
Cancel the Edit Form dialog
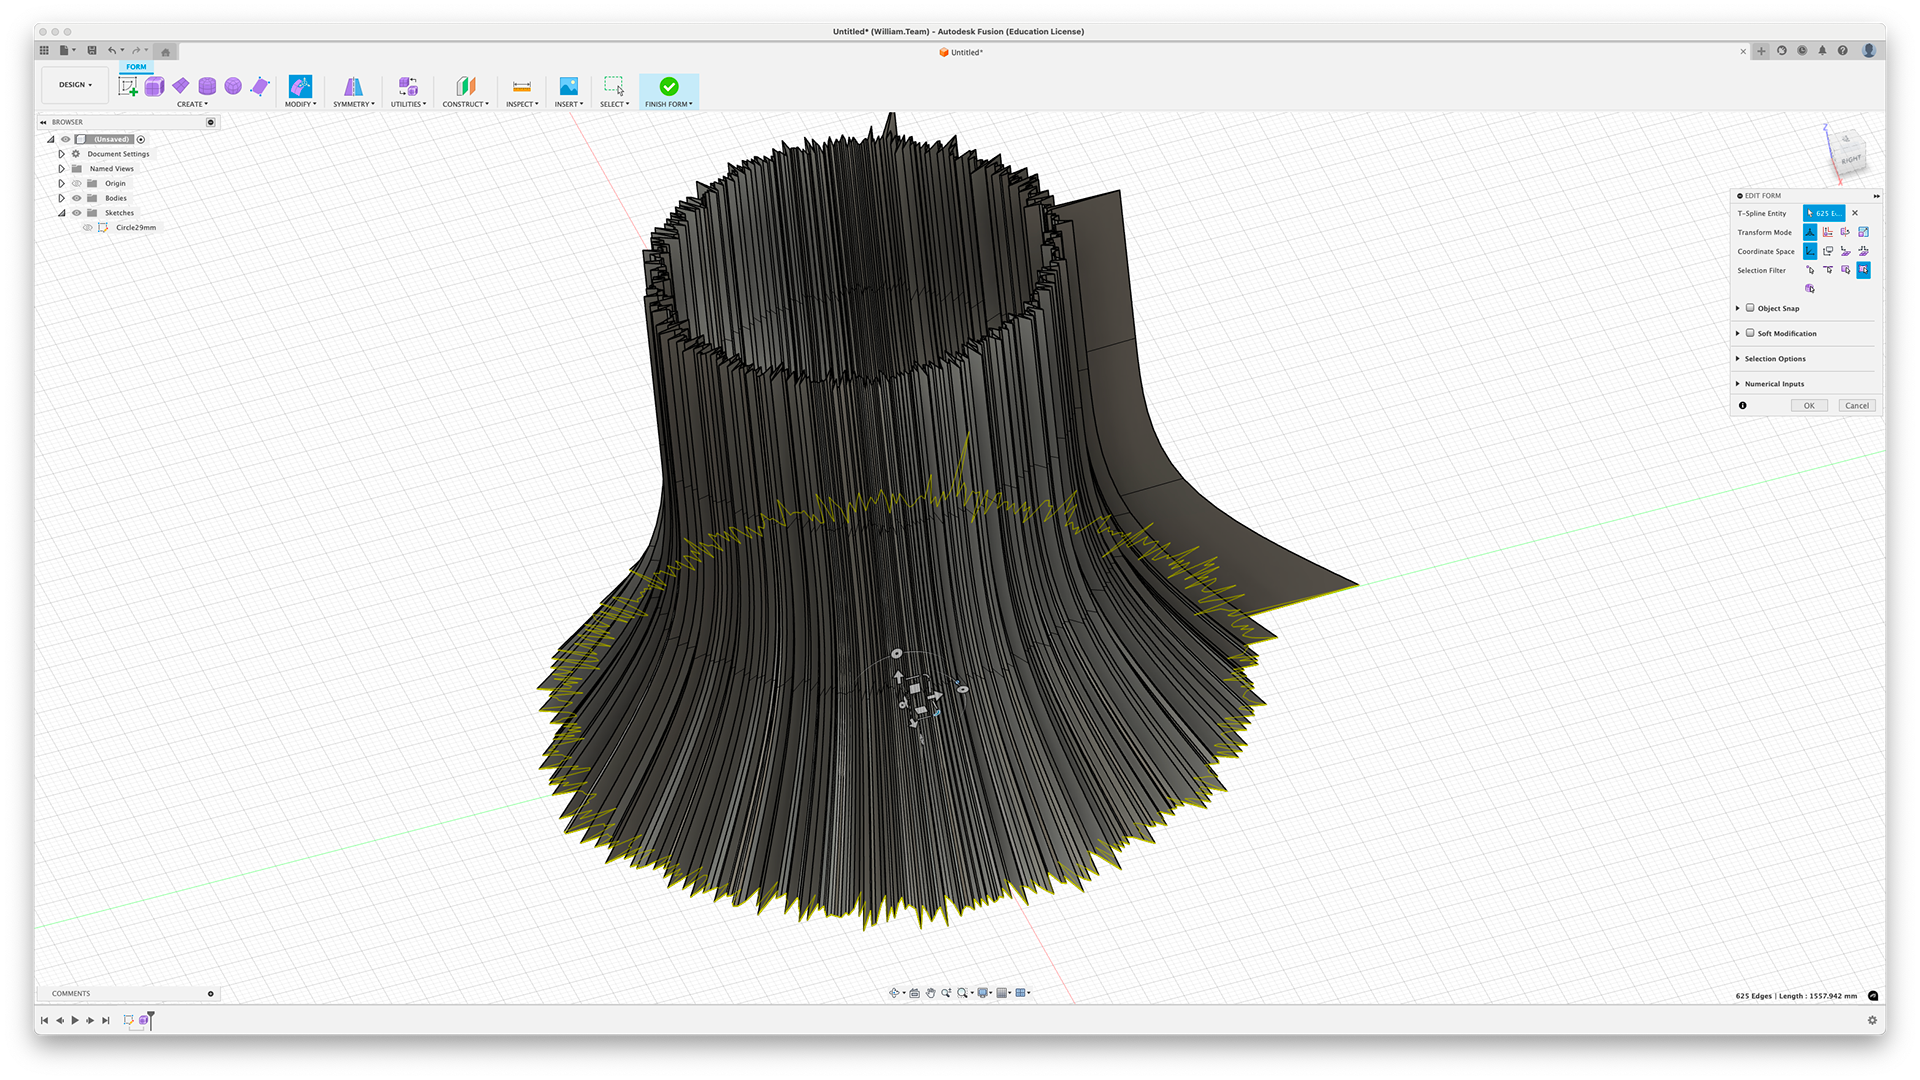pyautogui.click(x=1857, y=406)
